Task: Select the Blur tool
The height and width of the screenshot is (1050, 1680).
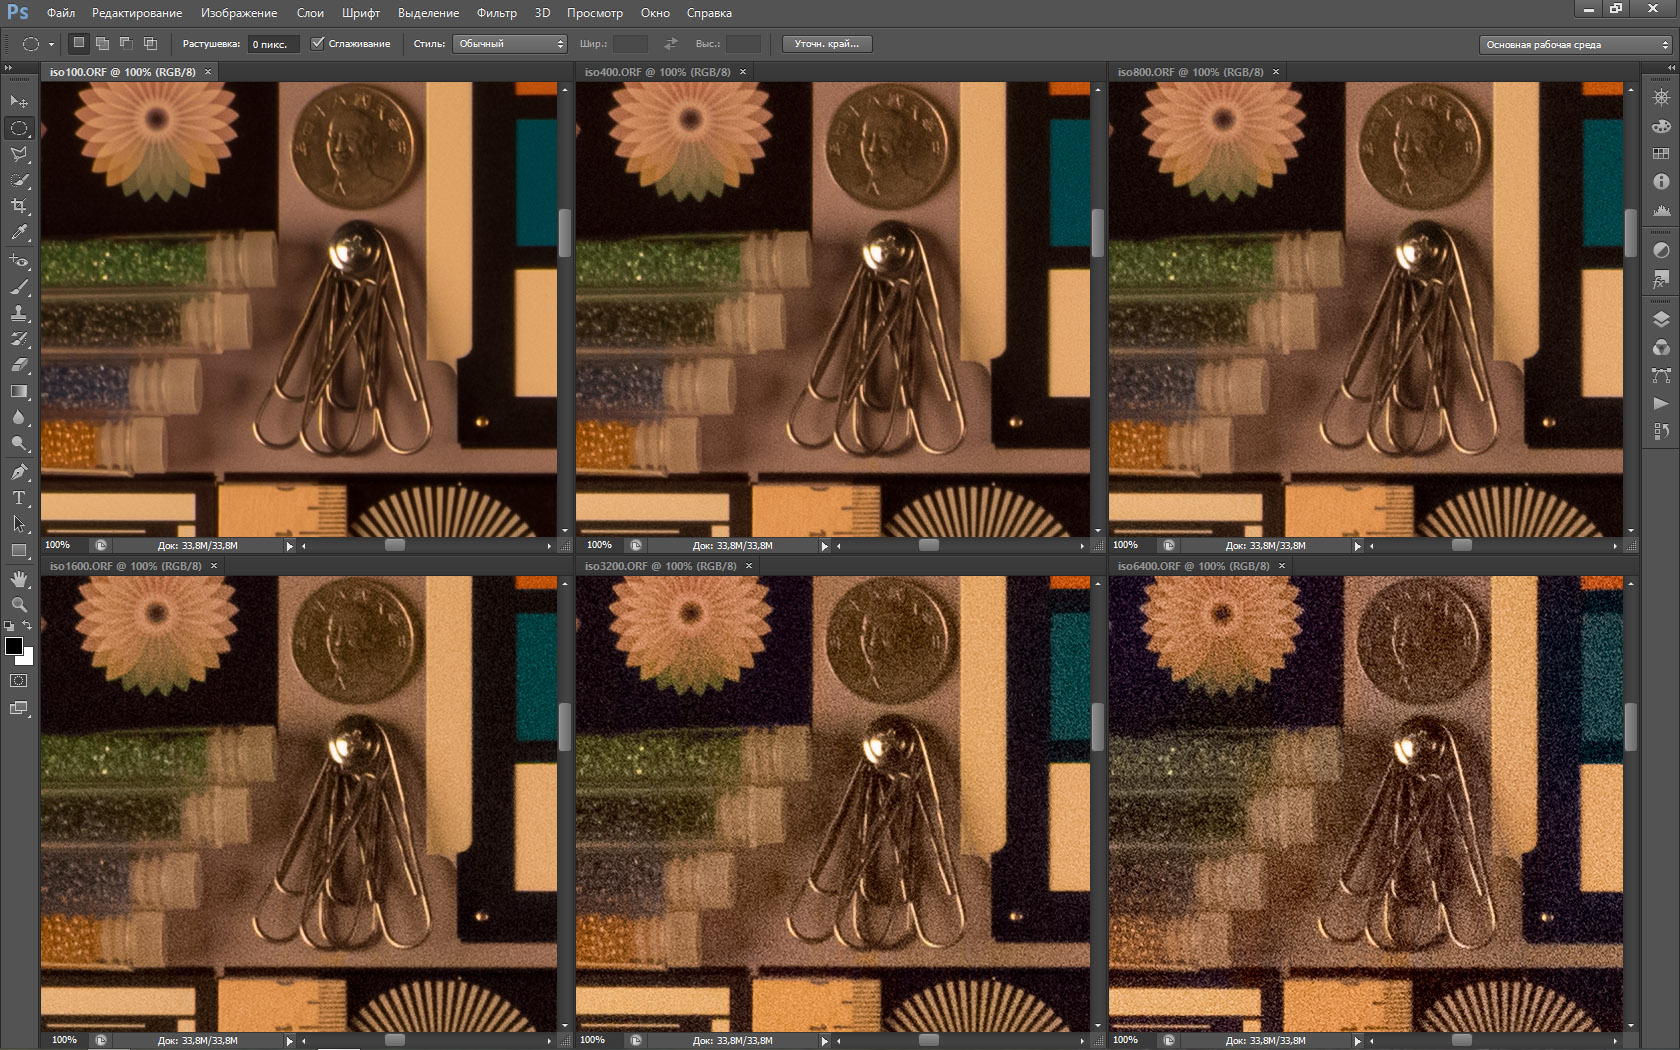Action: 19,417
